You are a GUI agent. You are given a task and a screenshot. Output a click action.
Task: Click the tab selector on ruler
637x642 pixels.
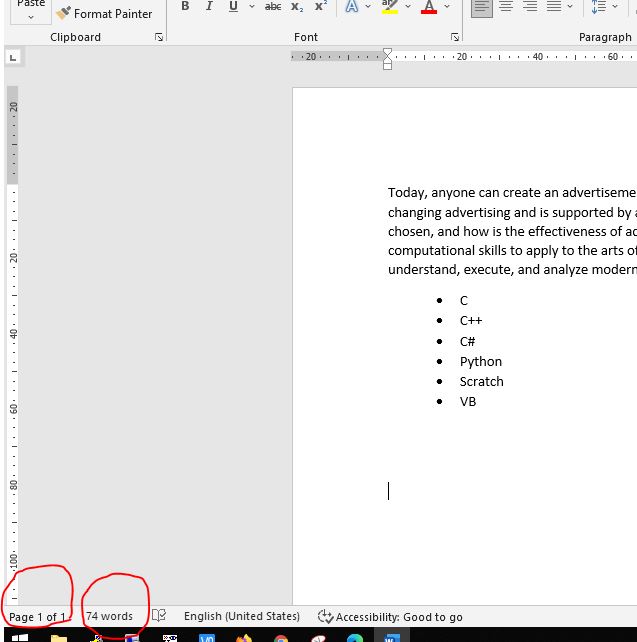[12, 58]
